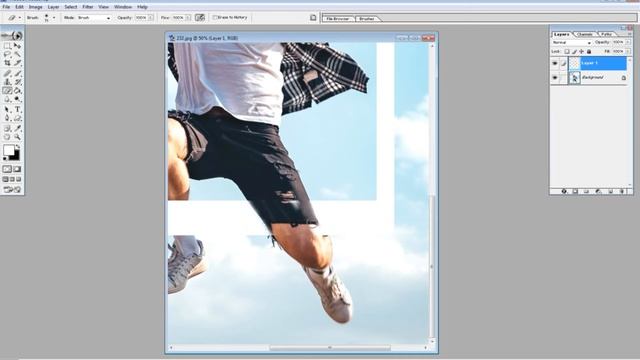Select the Healing Brush tool
The height and width of the screenshot is (360, 640).
[x=7, y=73]
